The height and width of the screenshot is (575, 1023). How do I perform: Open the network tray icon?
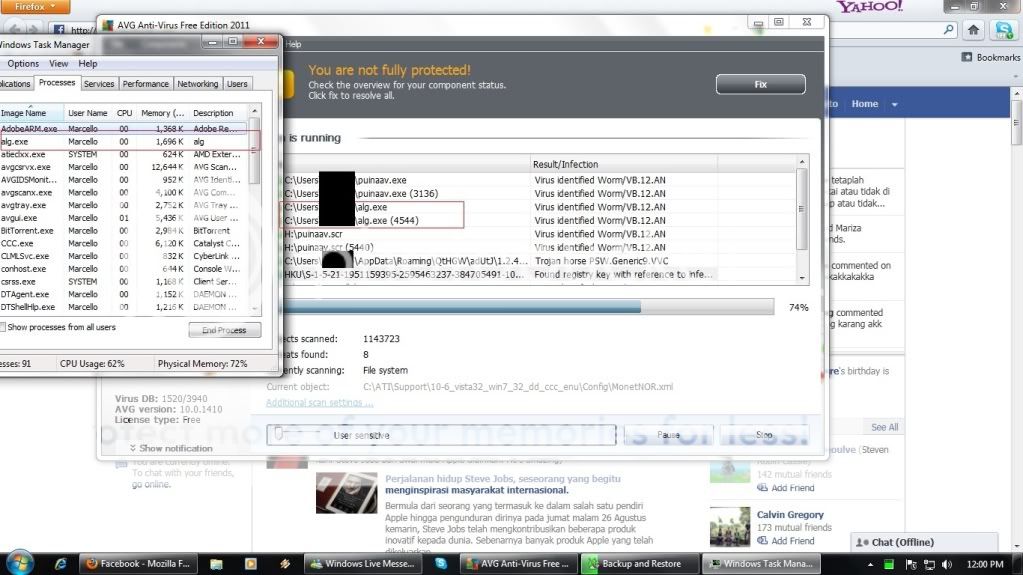pos(930,565)
